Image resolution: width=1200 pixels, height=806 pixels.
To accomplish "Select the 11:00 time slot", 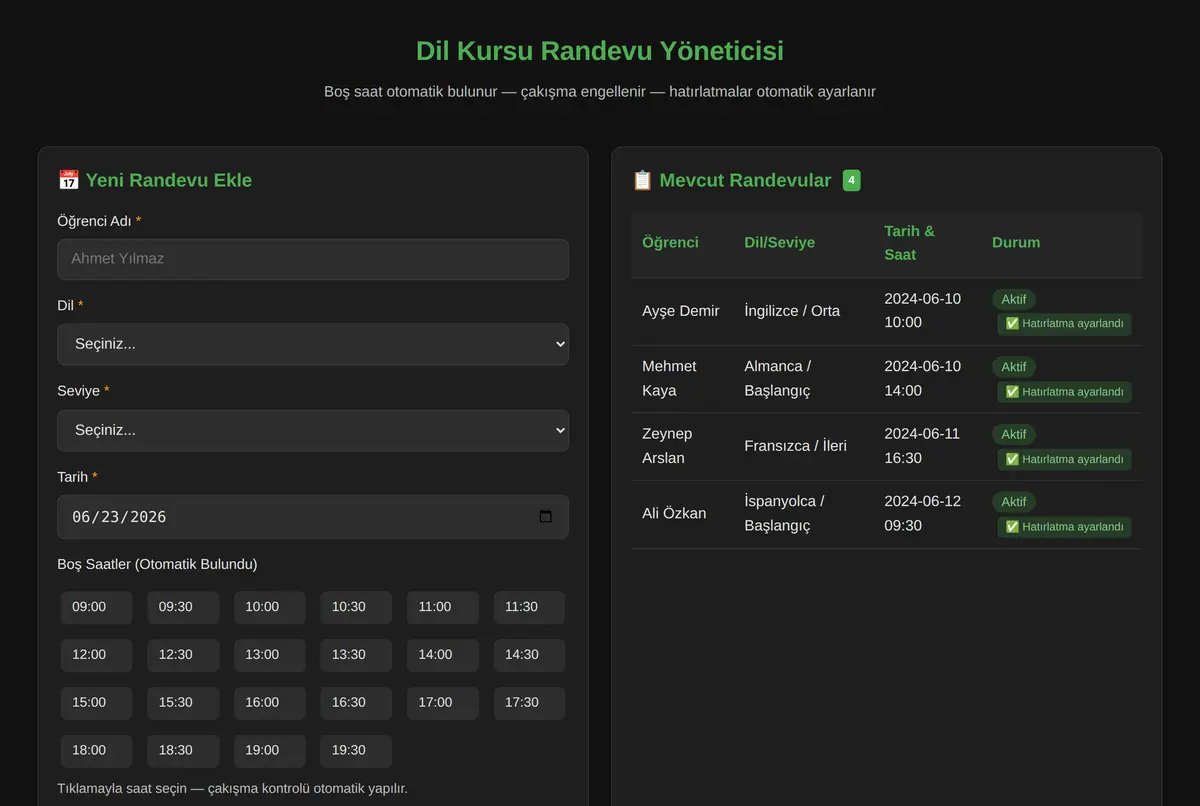I will (442, 607).
